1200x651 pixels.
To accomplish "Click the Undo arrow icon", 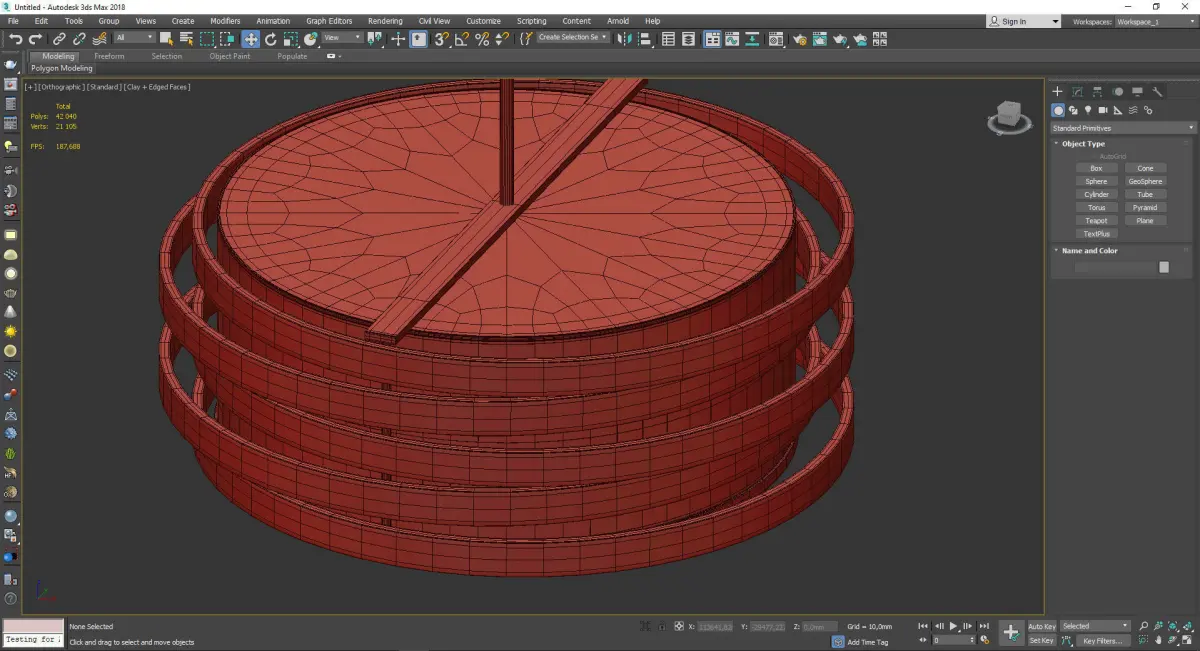I will (16, 39).
